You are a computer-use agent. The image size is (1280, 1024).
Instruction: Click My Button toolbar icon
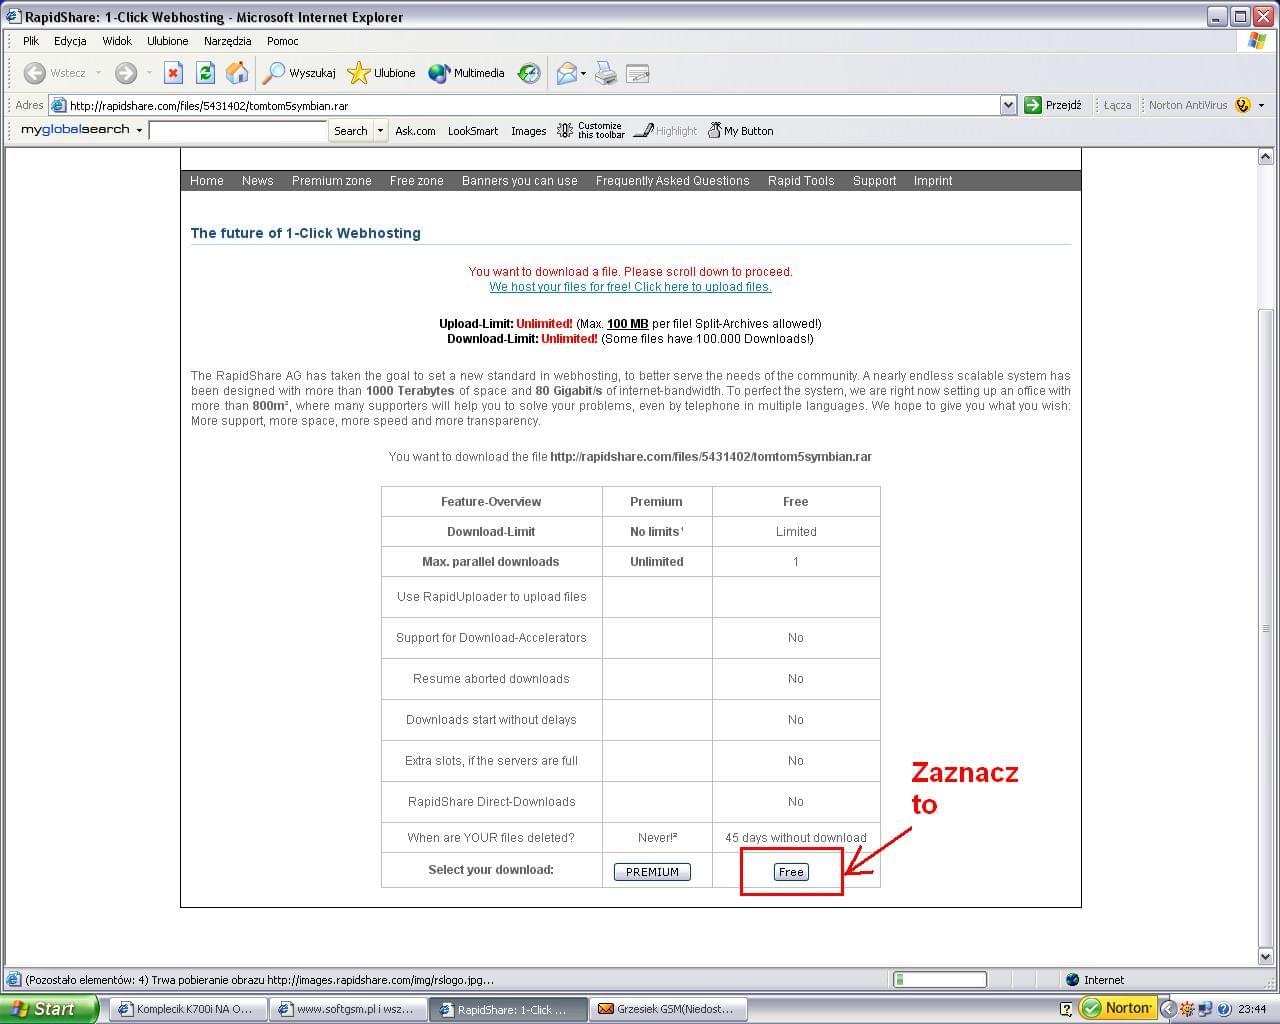coord(740,131)
